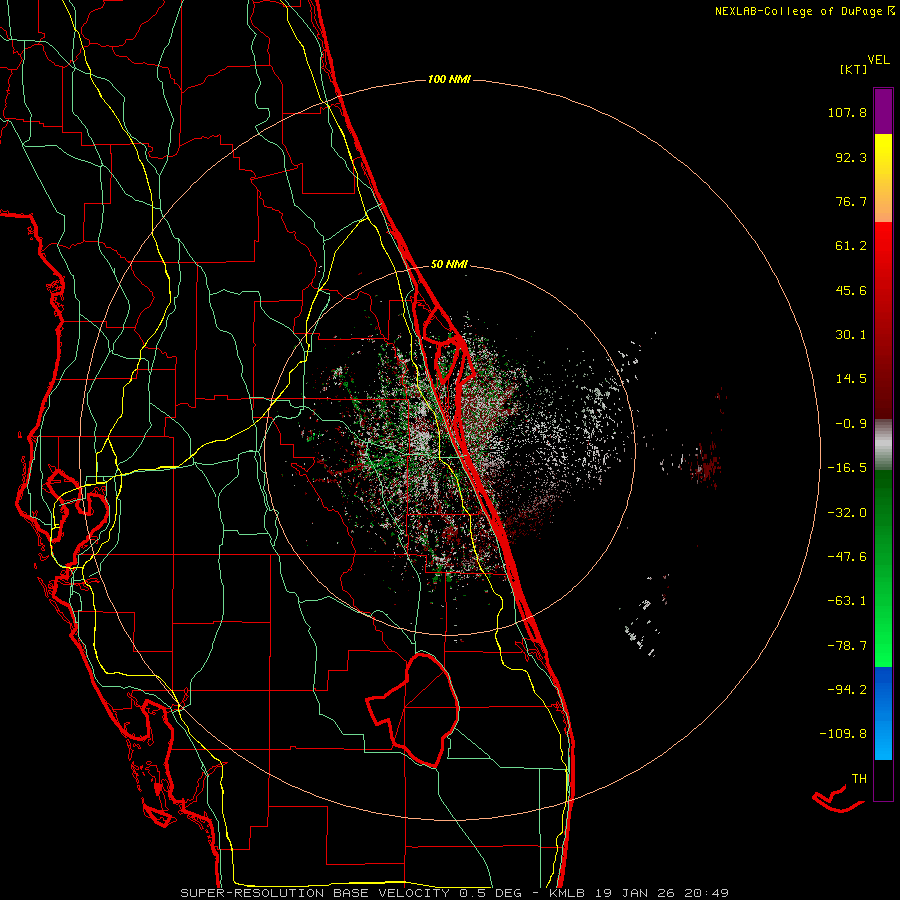Click the 50 NMI range ring label
The image size is (900, 900).
449,264
